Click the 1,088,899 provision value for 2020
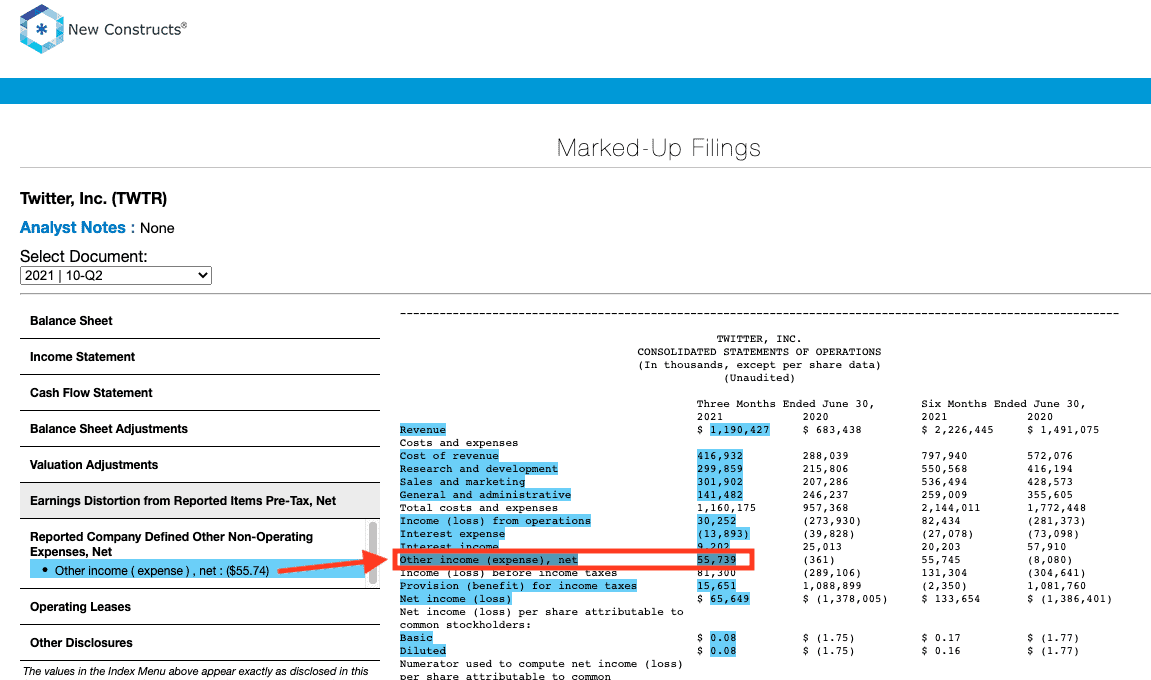 [x=832, y=586]
